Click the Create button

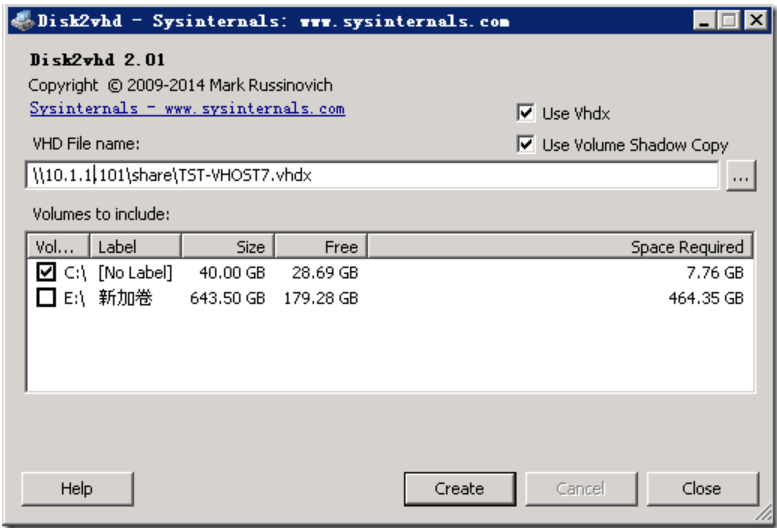click(459, 488)
